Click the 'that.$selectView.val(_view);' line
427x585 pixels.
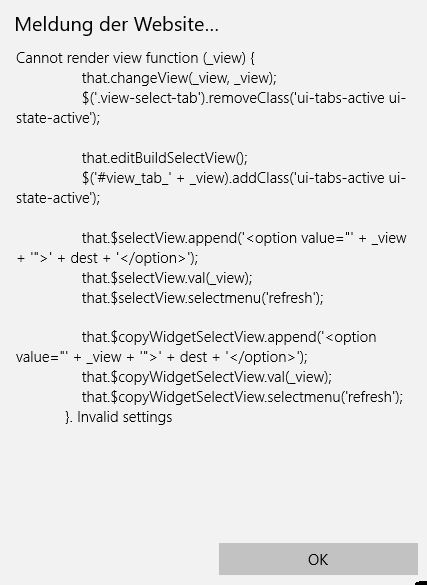pos(167,278)
